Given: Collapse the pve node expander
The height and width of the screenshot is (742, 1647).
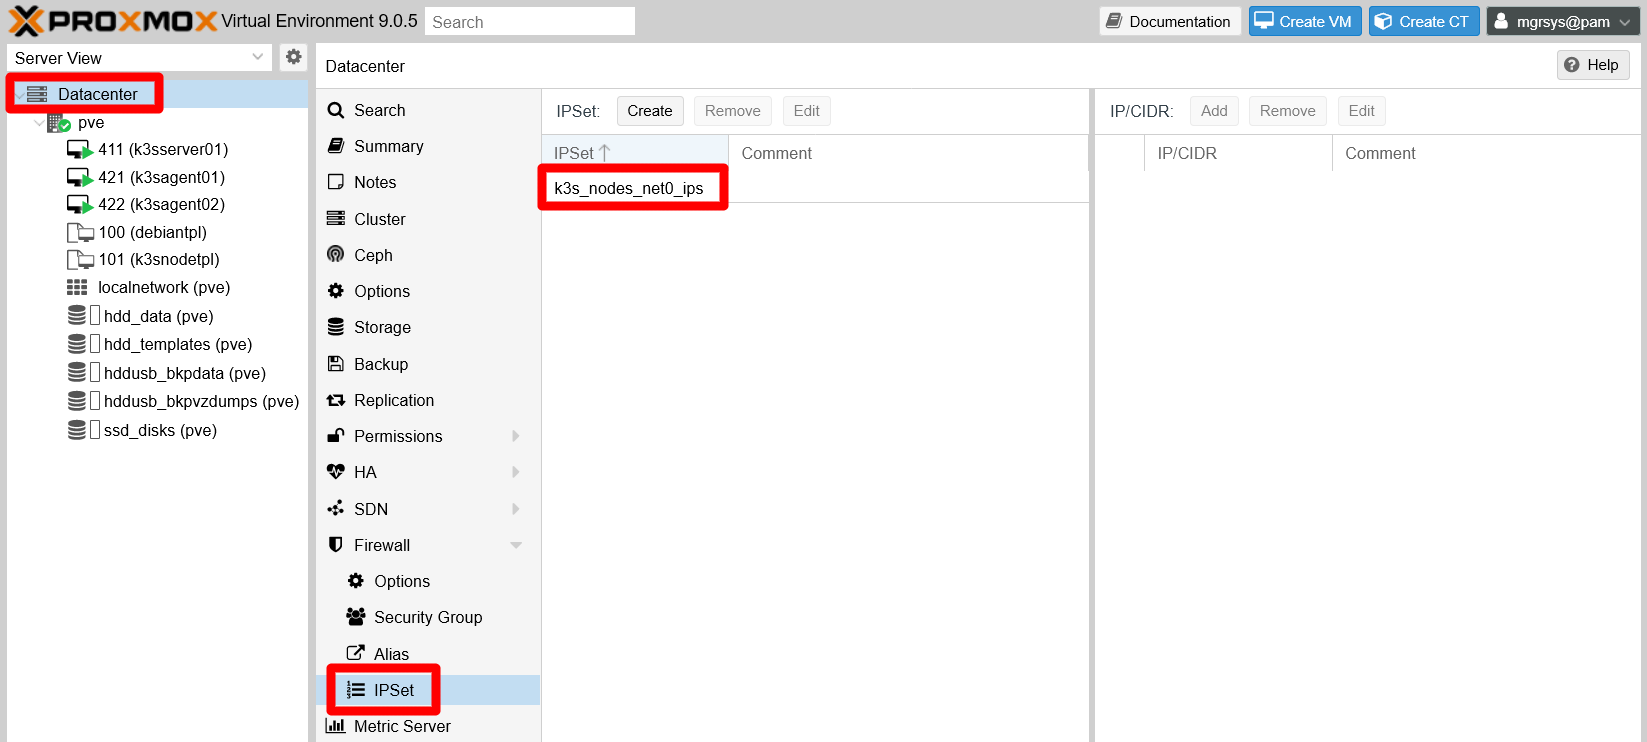Looking at the screenshot, I should pyautogui.click(x=39, y=123).
